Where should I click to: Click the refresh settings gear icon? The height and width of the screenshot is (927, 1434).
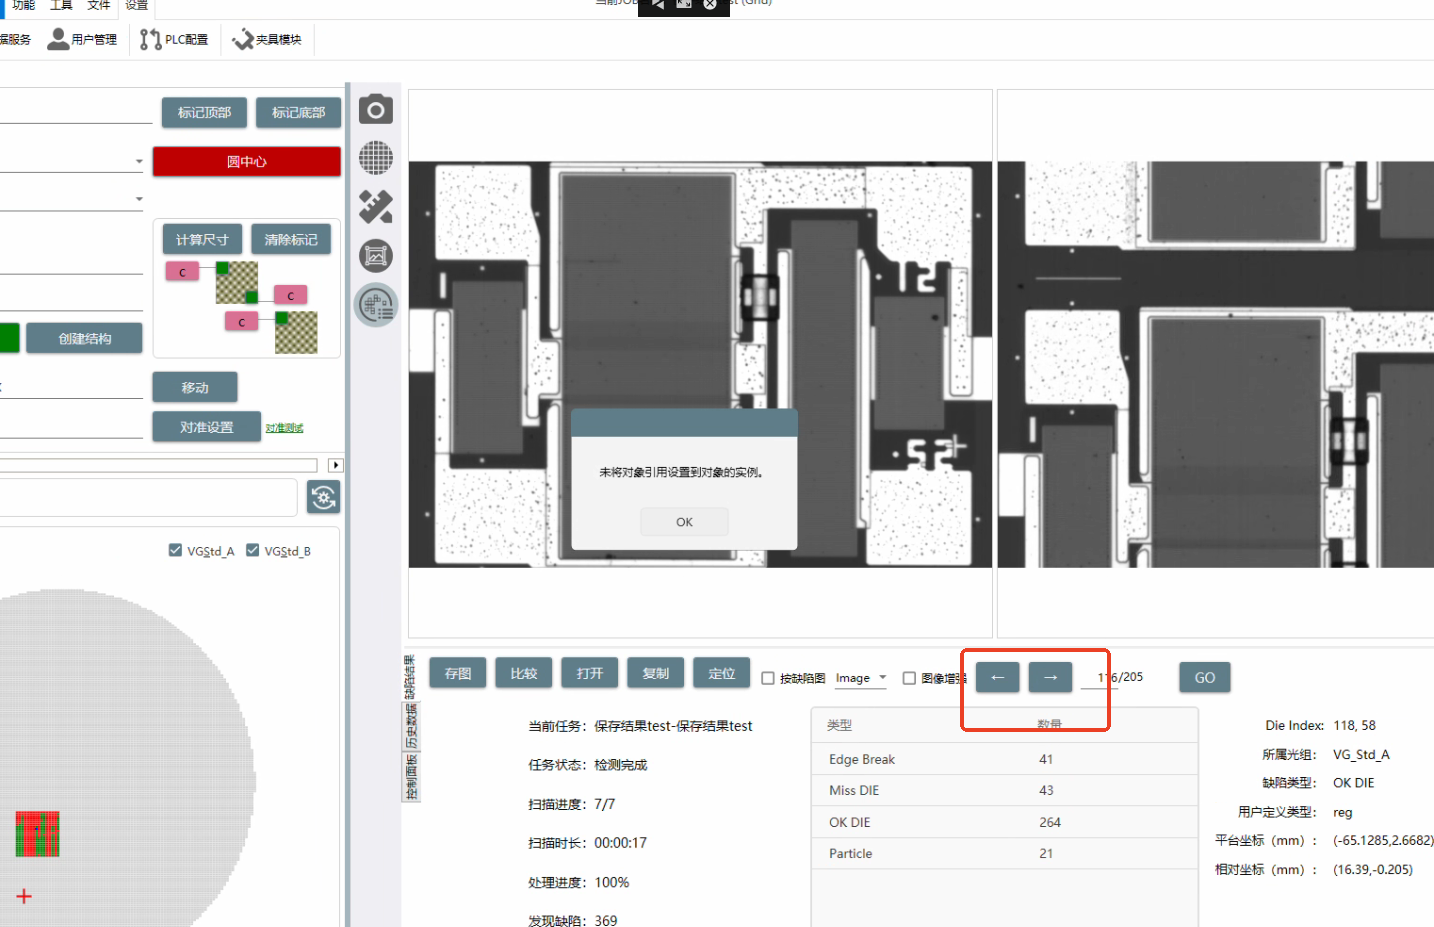[x=324, y=497]
